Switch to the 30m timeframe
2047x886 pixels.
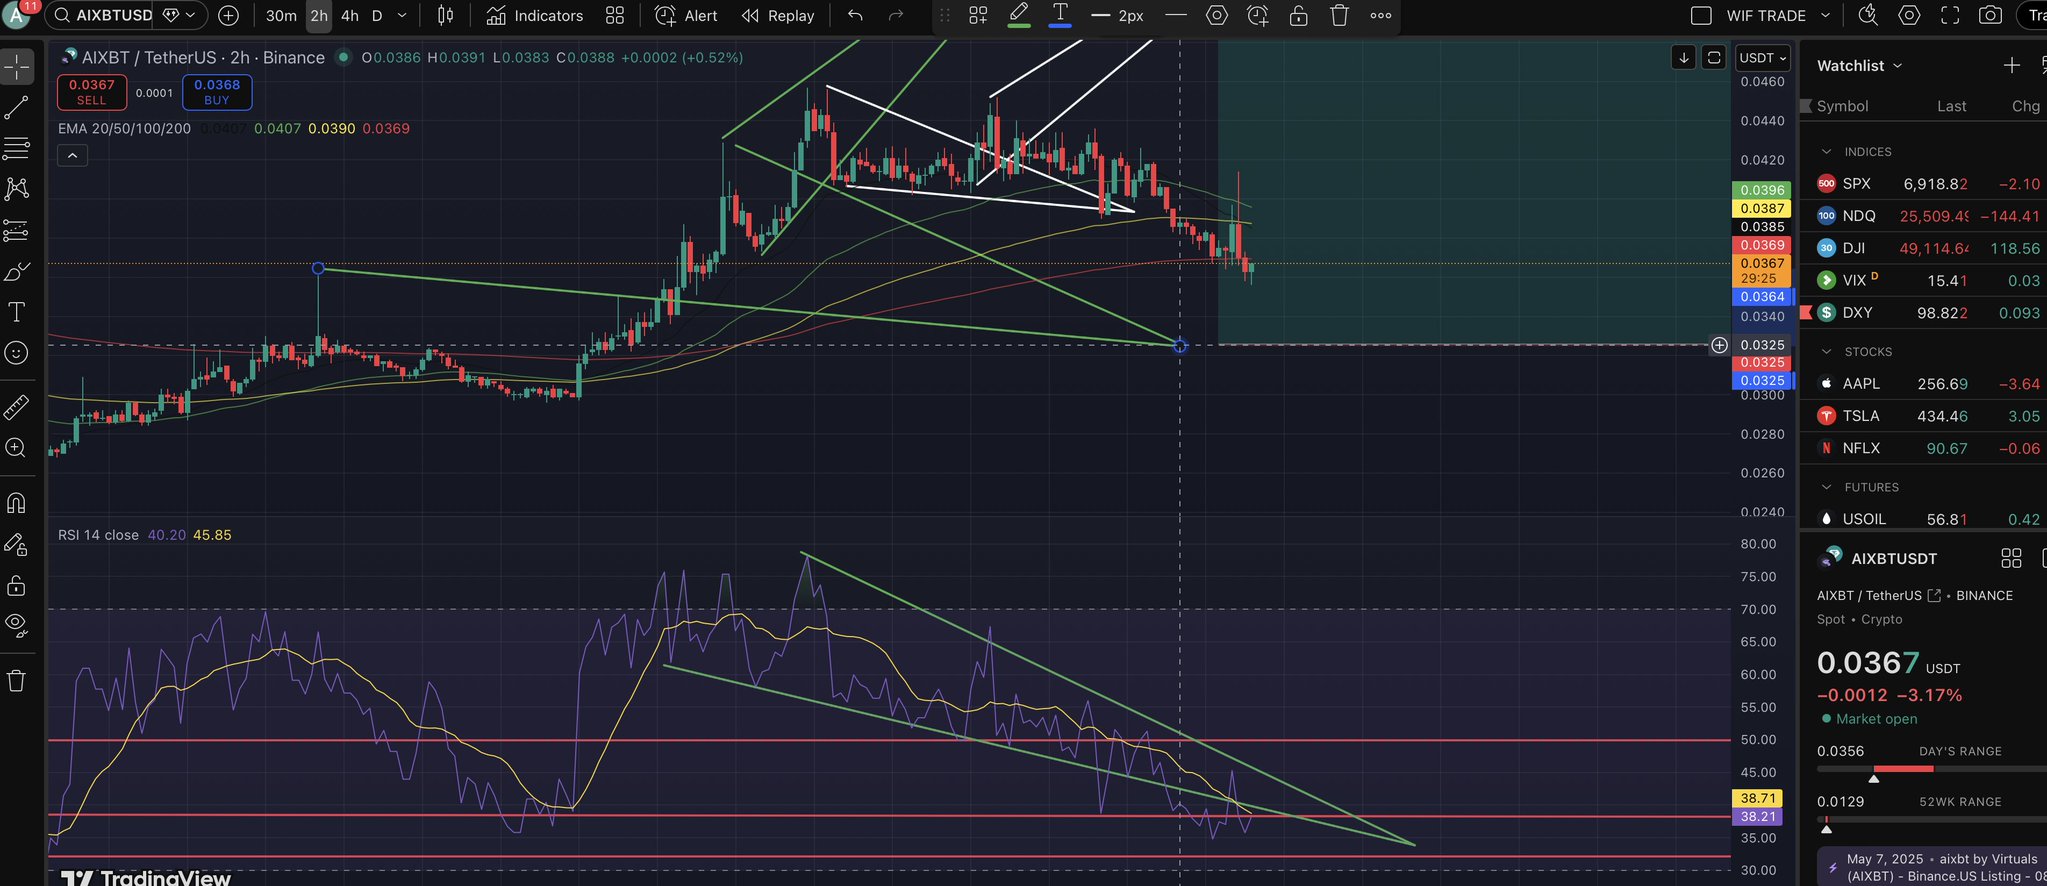(281, 16)
